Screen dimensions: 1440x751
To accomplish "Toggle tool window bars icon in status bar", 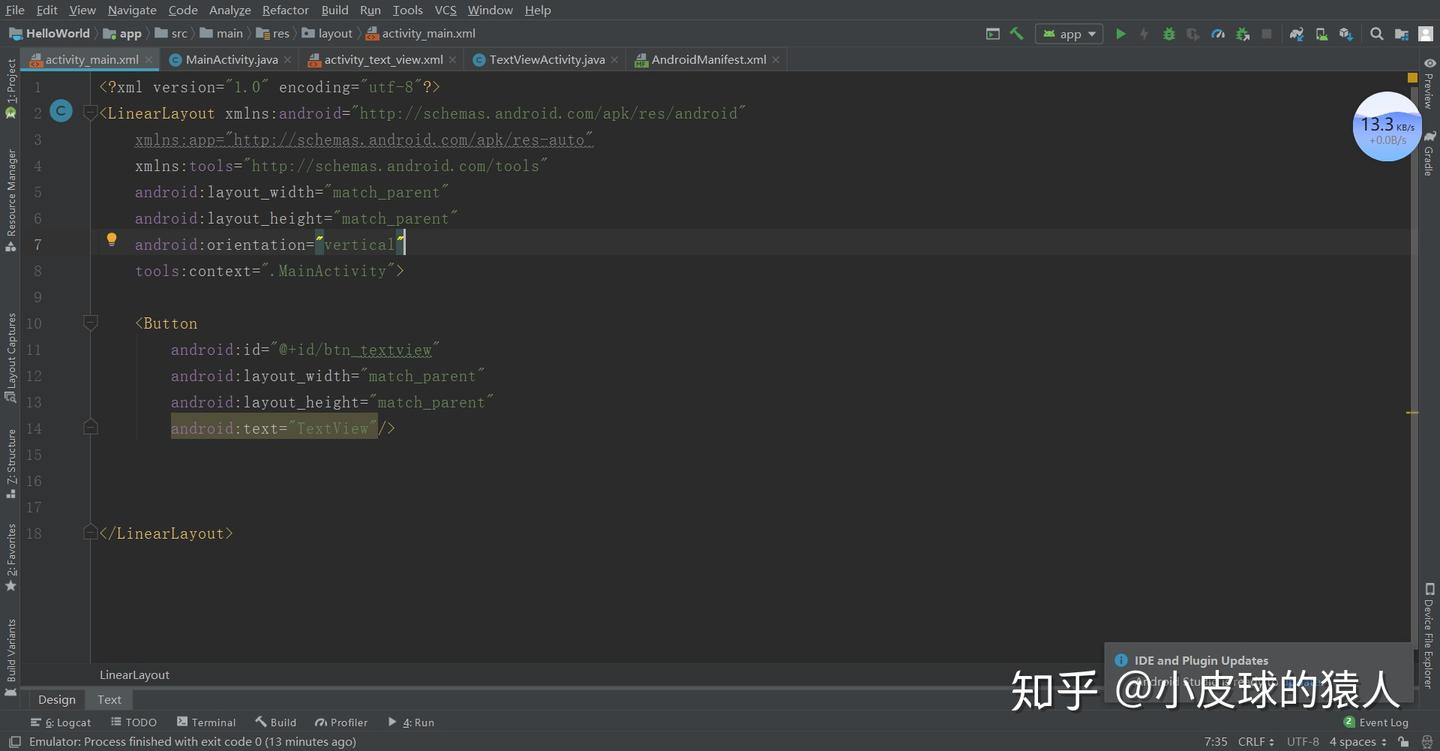I will pyautogui.click(x=15, y=742).
